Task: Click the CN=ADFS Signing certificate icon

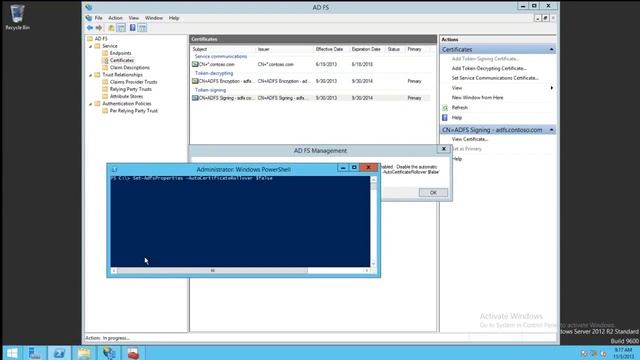Action: [195, 98]
